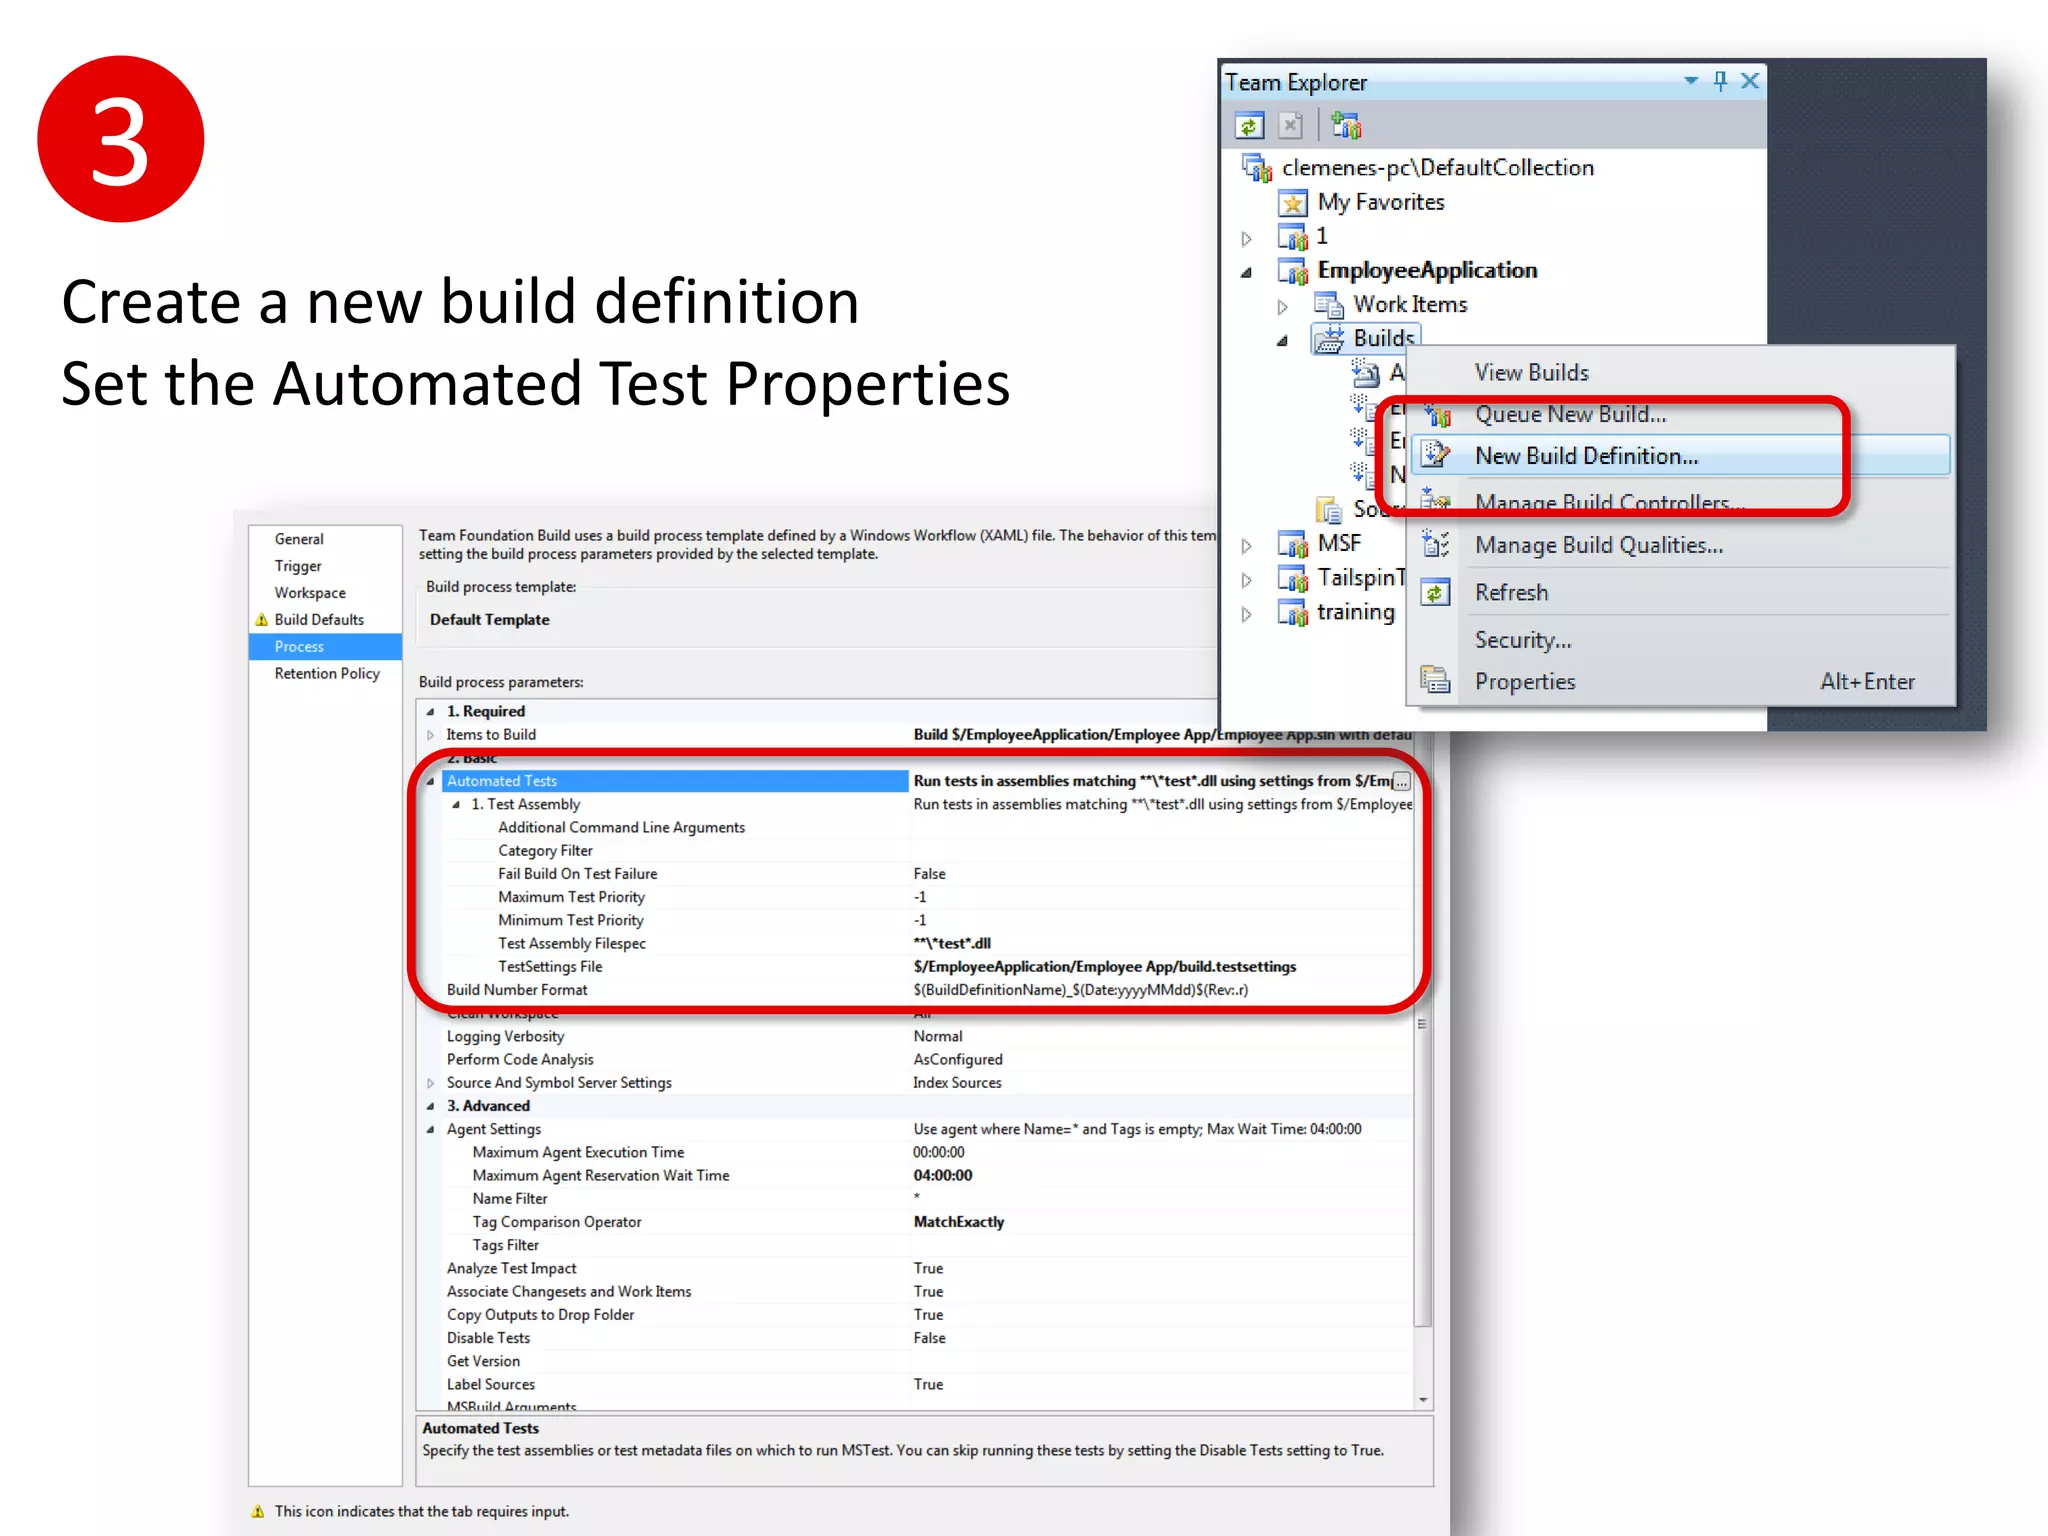Open the Team Explorer window position dropdown arrow

[x=1690, y=80]
